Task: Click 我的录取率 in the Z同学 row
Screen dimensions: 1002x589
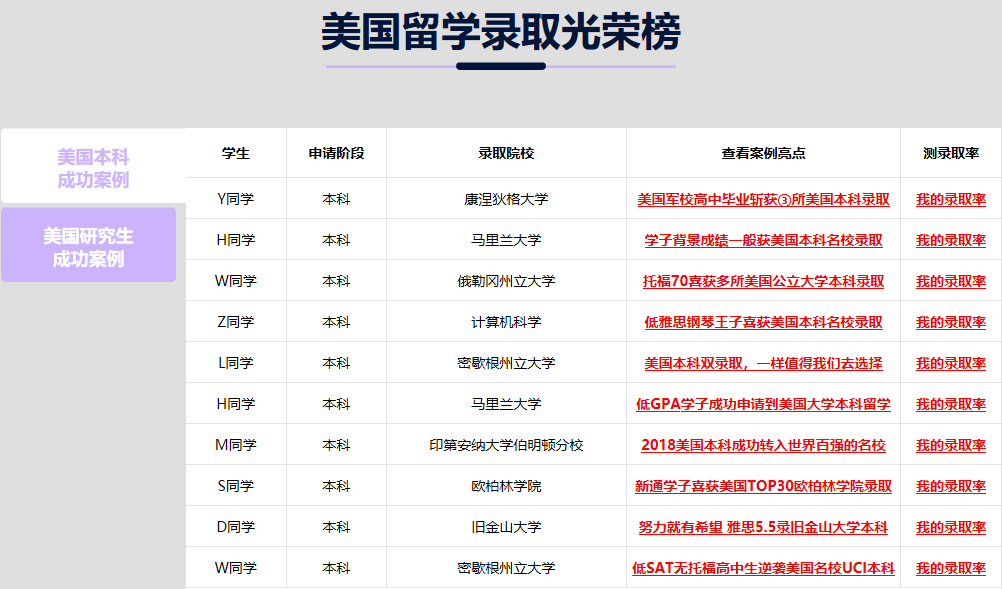Action: coord(950,322)
